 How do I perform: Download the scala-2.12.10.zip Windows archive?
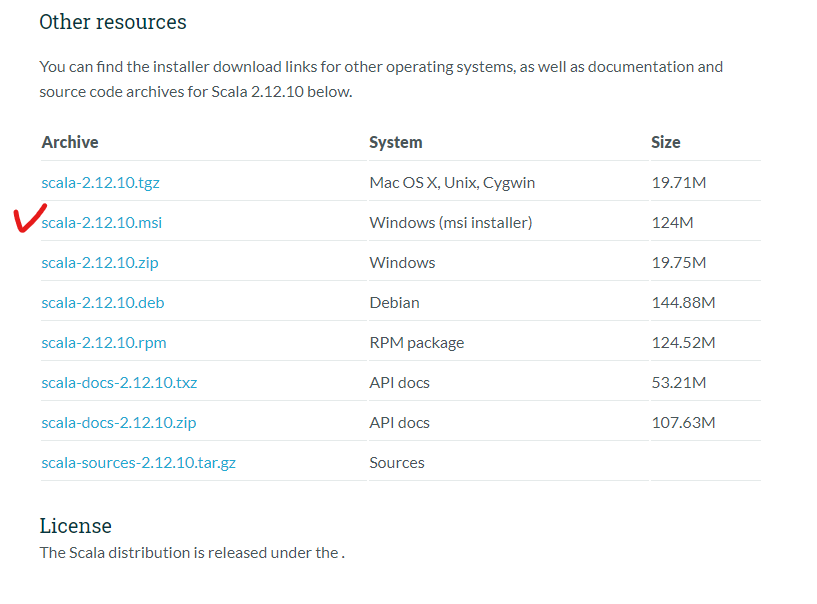100,263
